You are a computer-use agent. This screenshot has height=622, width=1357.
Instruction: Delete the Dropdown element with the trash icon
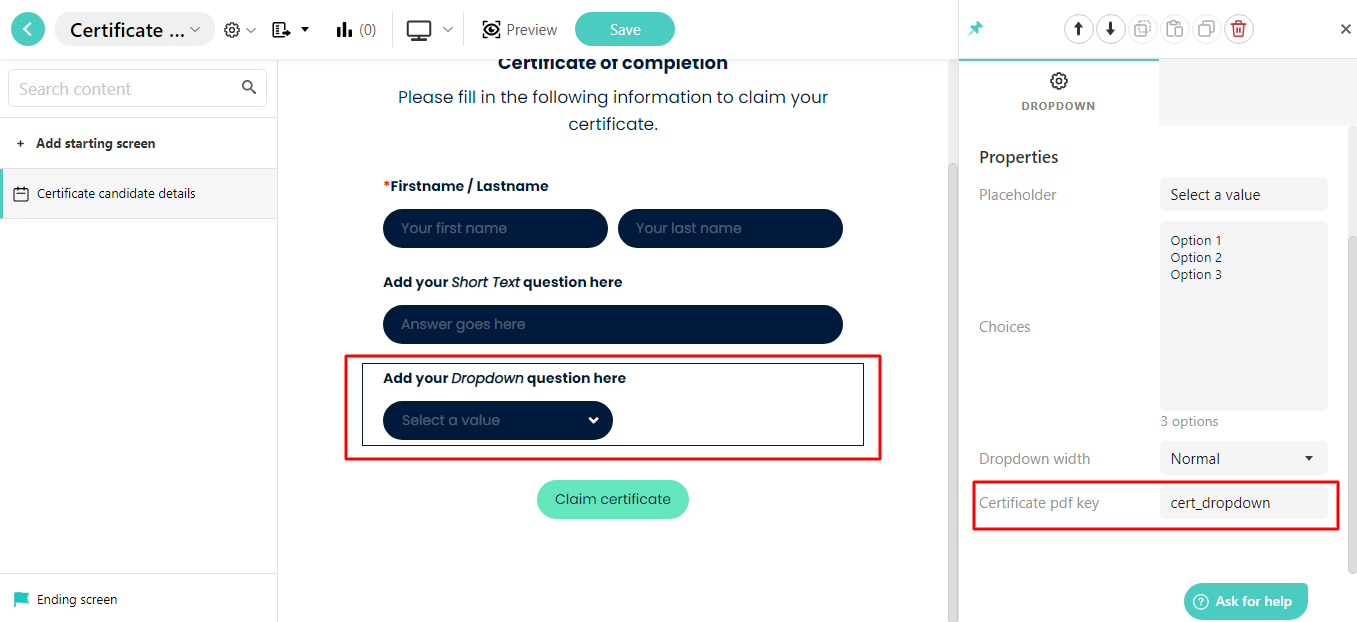pos(1239,29)
